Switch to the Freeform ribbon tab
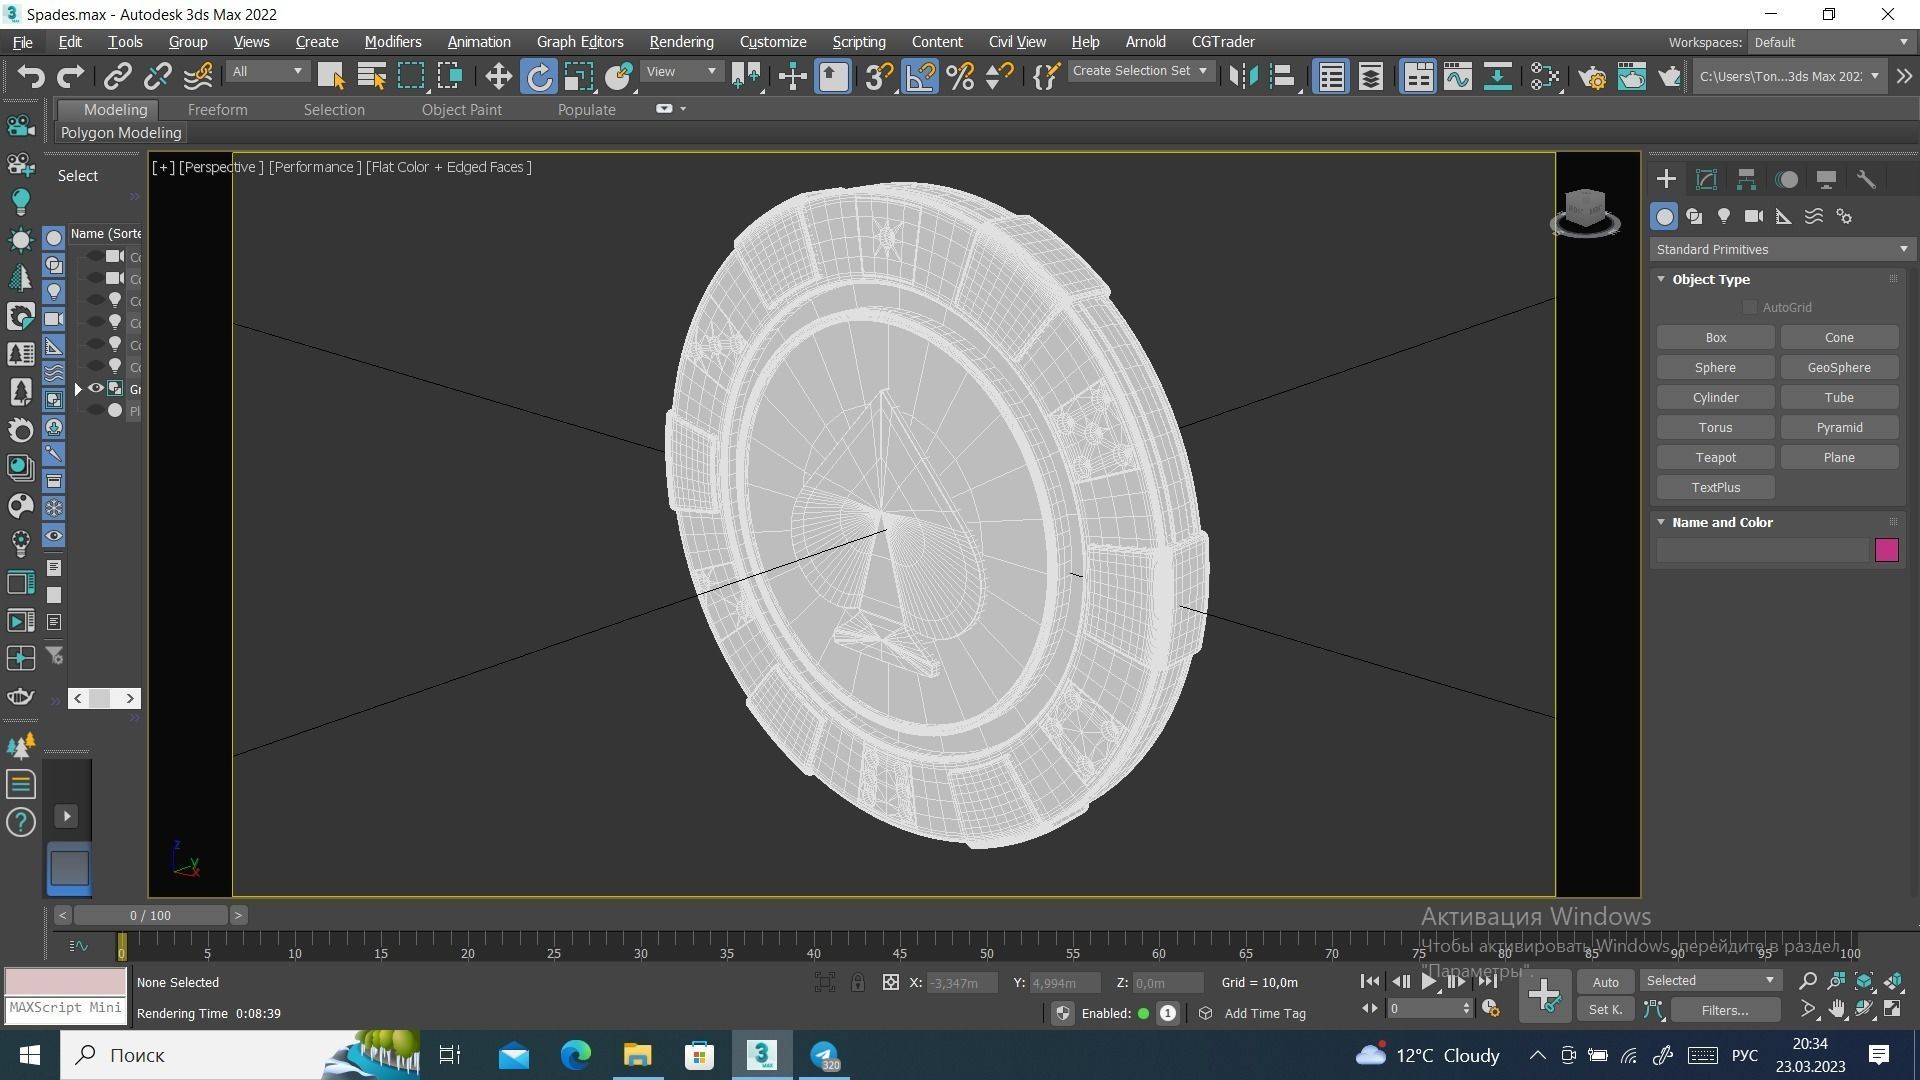This screenshot has width=1920, height=1080. click(217, 110)
